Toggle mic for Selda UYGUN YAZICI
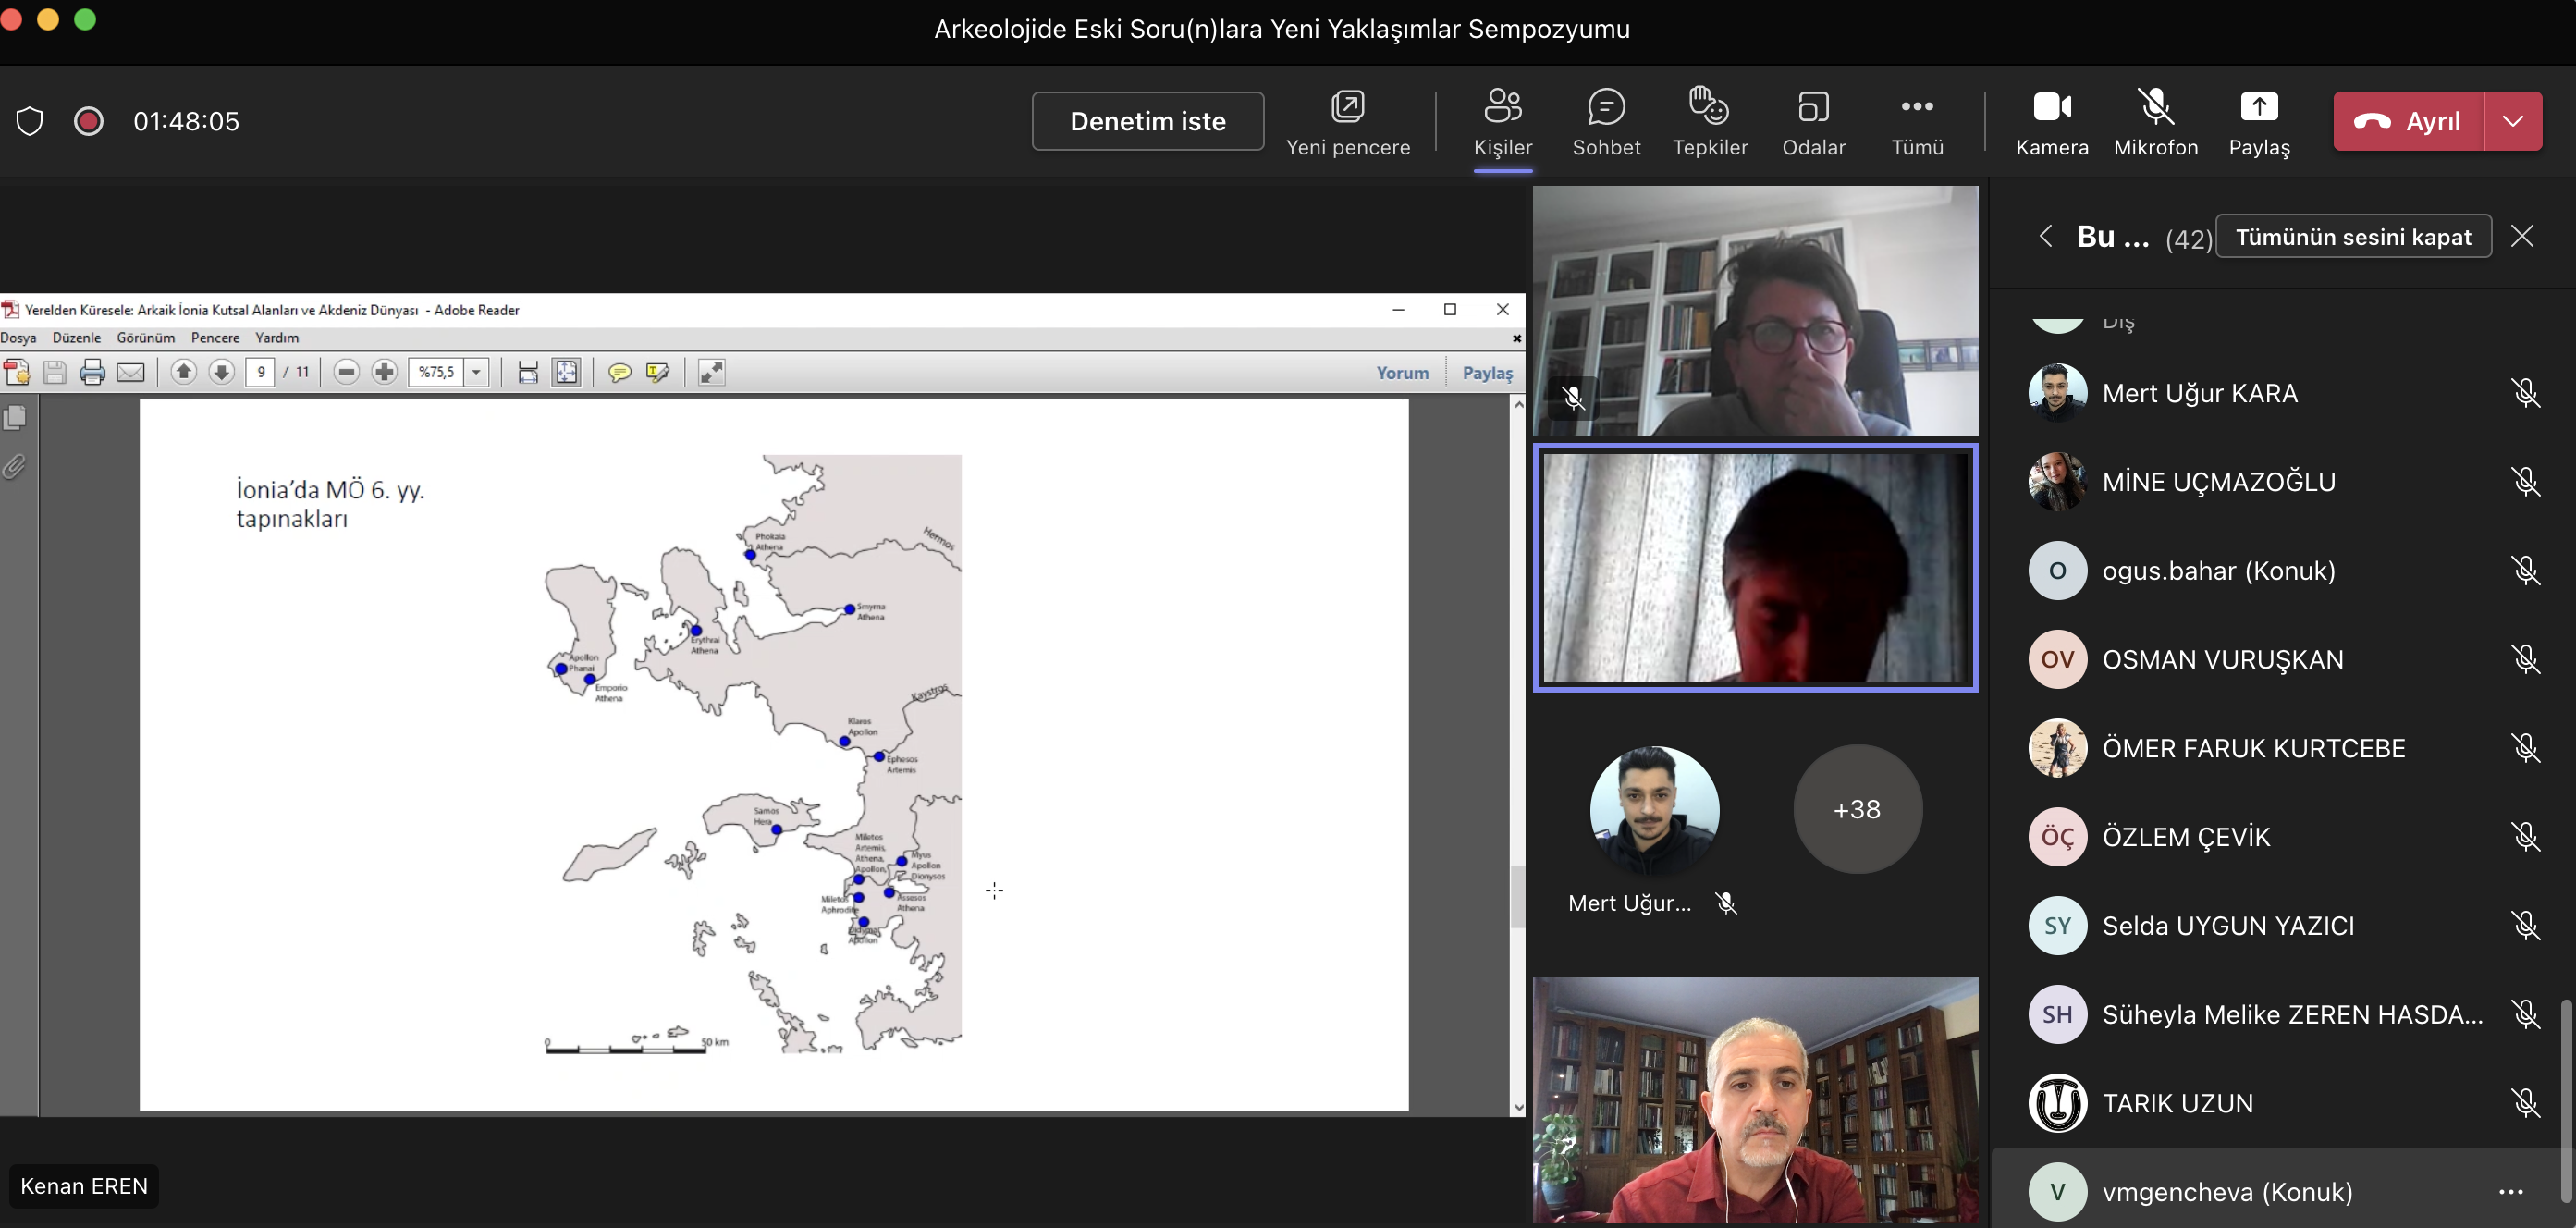The width and height of the screenshot is (2576, 1228). pos(2525,926)
